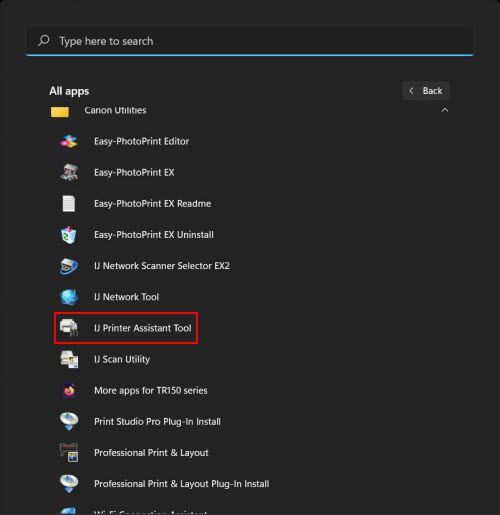Click the magnifier icon in search box
Viewport: 500px width, 515px height.
44,41
